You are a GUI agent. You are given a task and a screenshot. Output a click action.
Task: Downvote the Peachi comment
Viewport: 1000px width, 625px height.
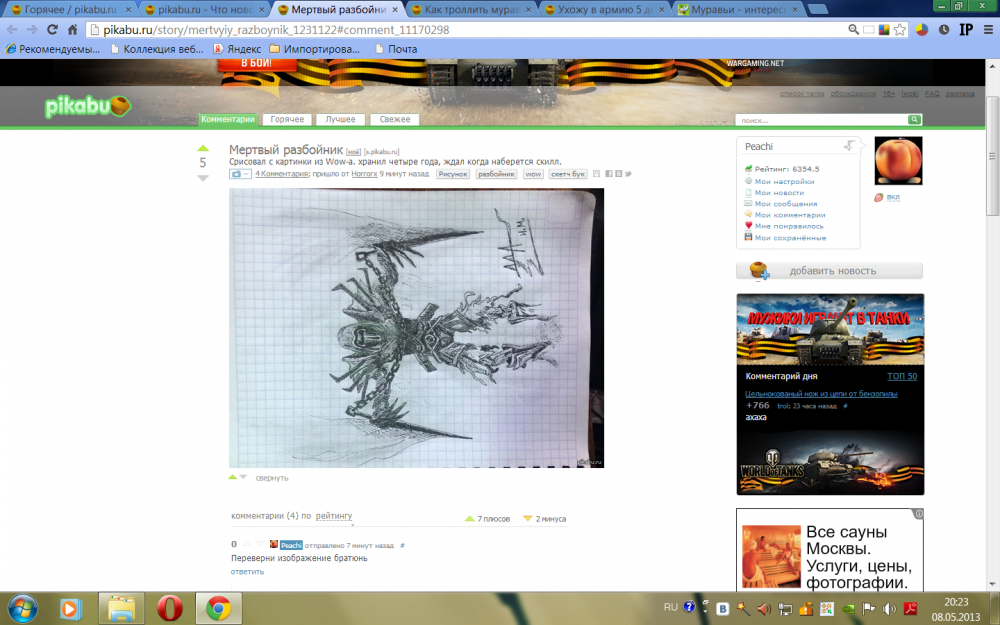tap(259, 544)
